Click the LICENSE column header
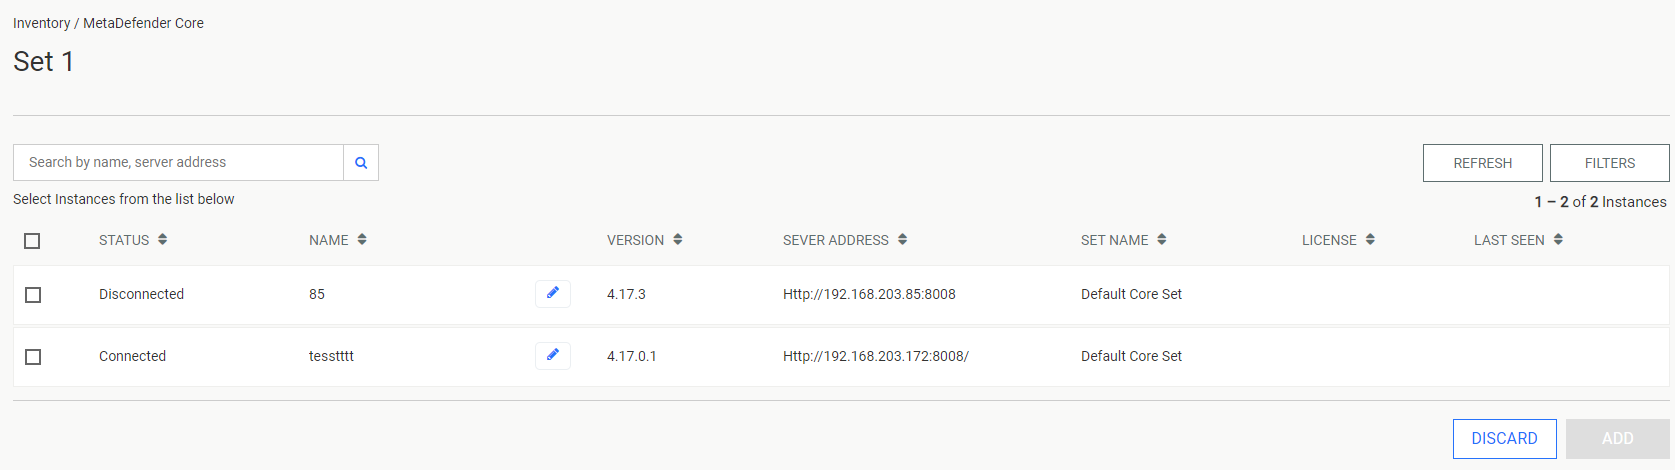Screen dimensions: 1675x470 pos(1329,240)
